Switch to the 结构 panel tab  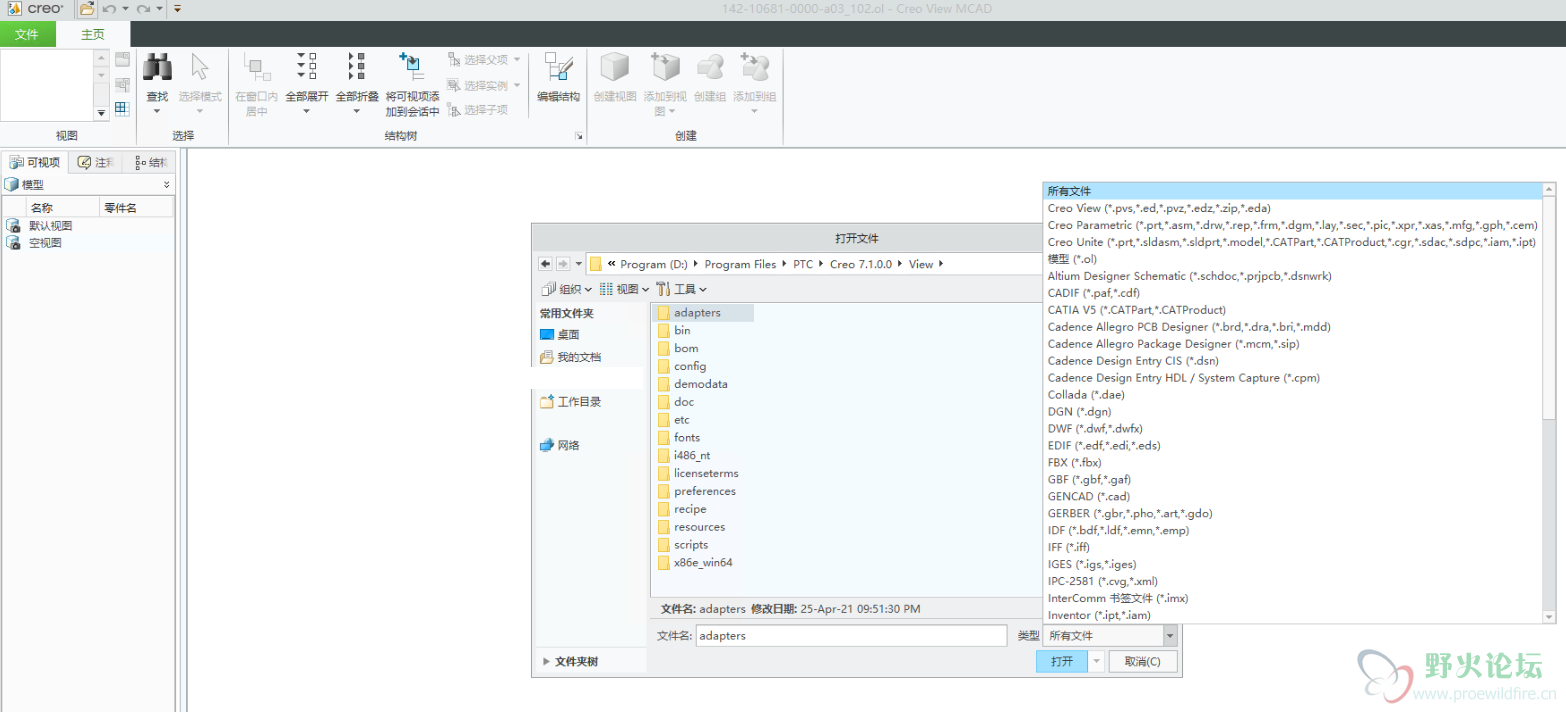151,162
